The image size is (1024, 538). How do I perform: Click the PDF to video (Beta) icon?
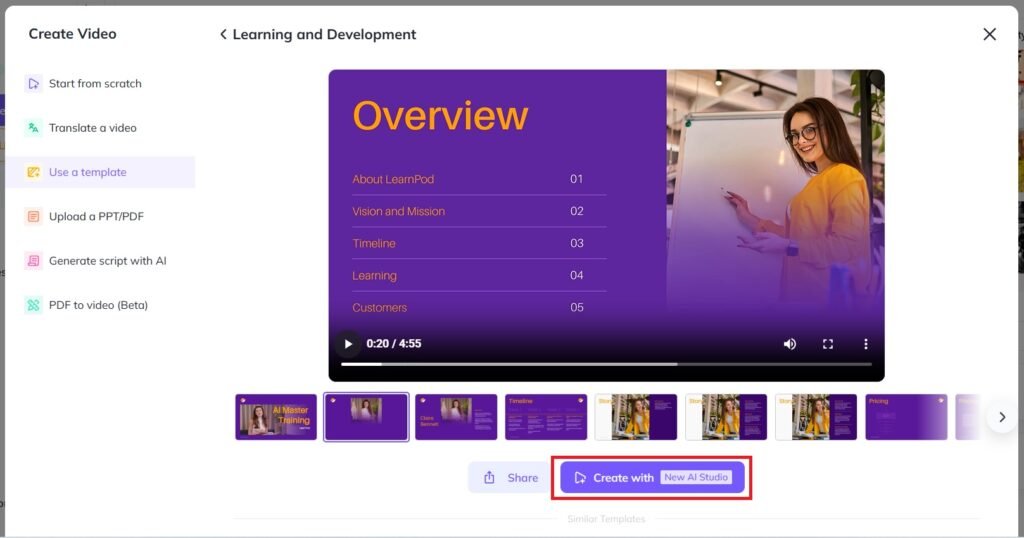click(x=33, y=305)
